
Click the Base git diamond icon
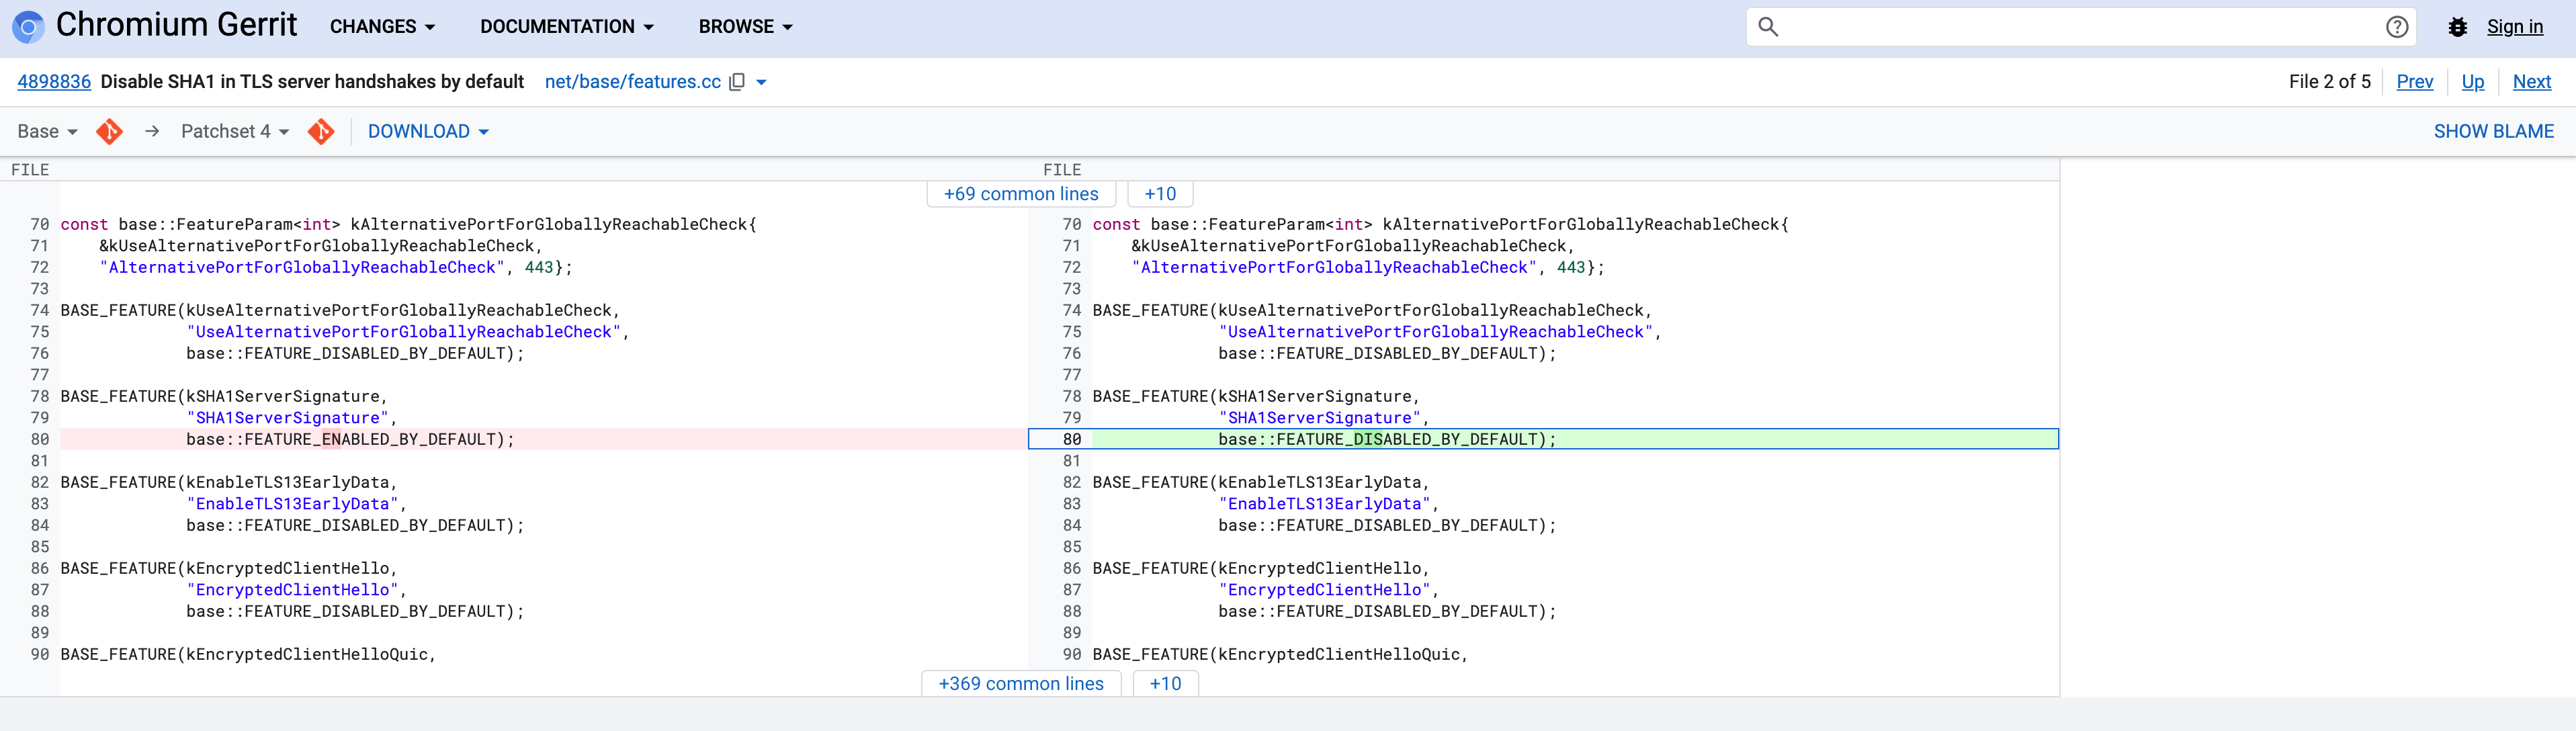tap(110, 131)
